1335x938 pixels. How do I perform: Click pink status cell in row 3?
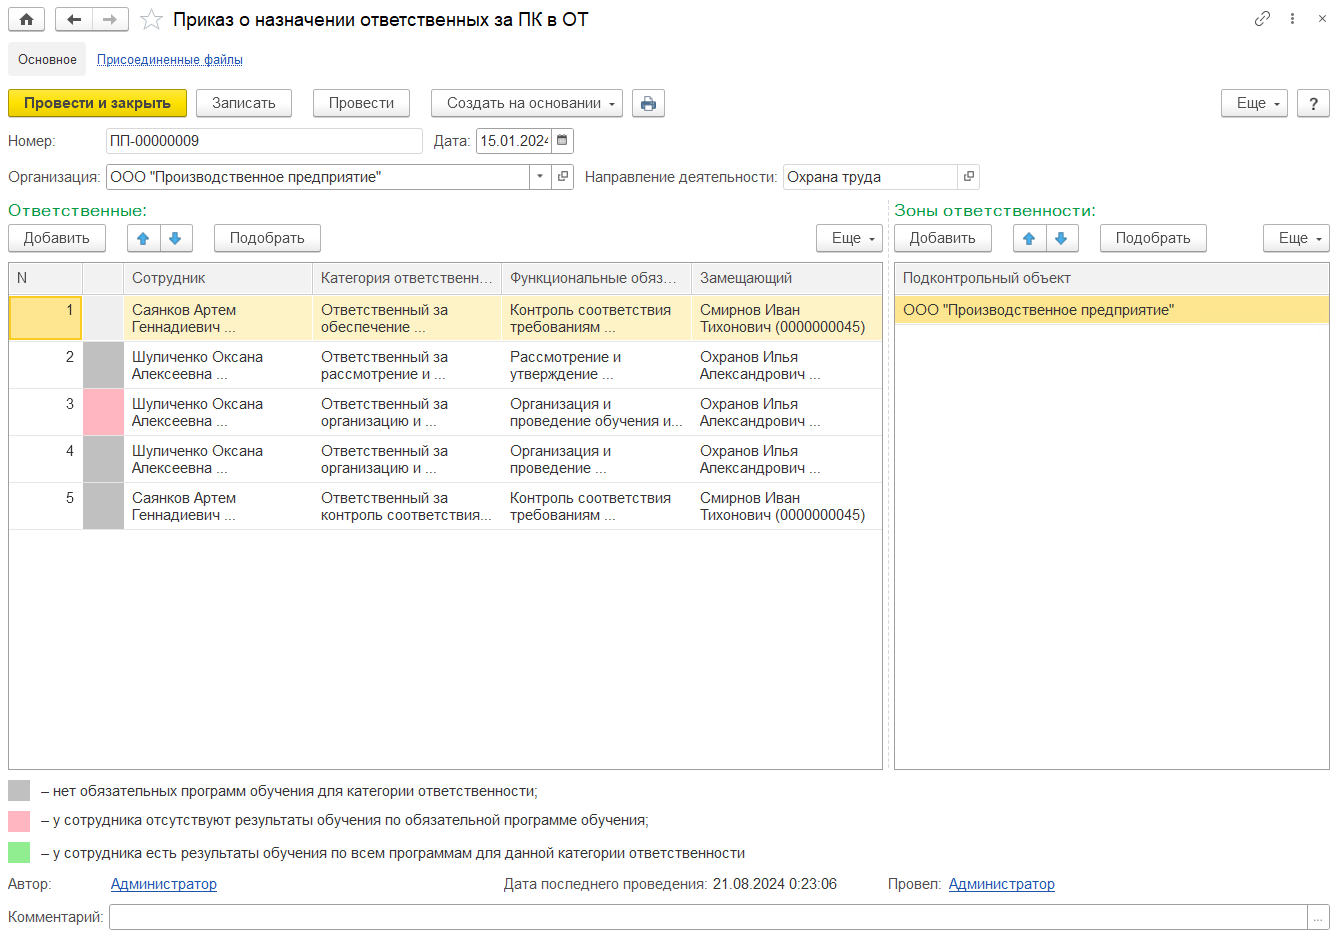point(103,412)
